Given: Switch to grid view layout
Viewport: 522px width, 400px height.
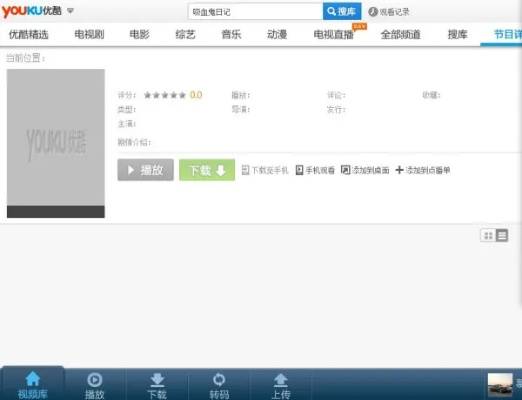Looking at the screenshot, I should (488, 236).
